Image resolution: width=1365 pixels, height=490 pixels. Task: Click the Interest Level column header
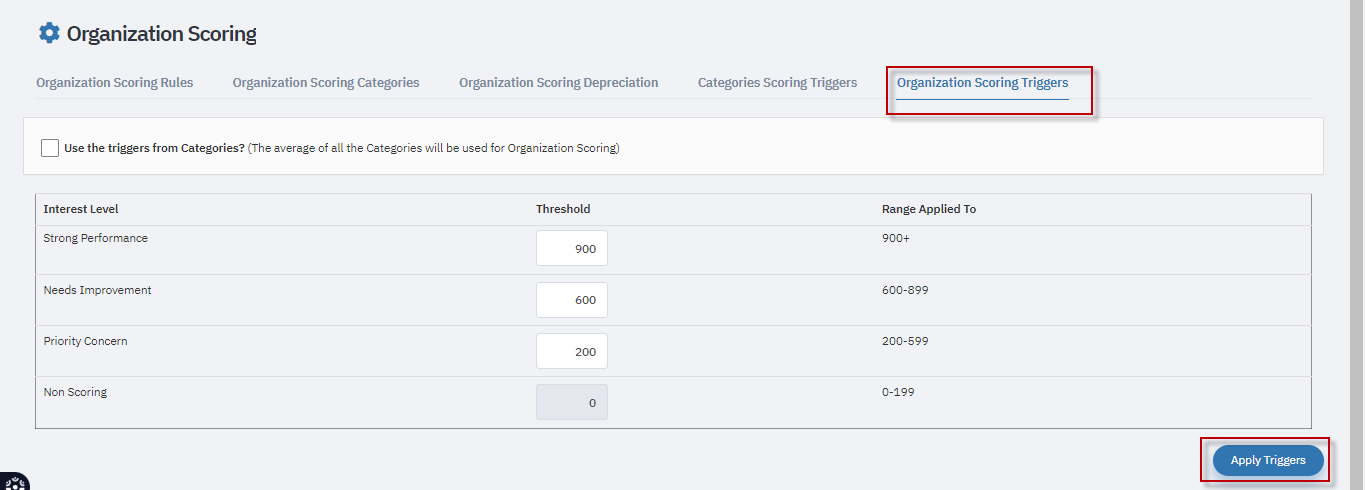point(81,209)
